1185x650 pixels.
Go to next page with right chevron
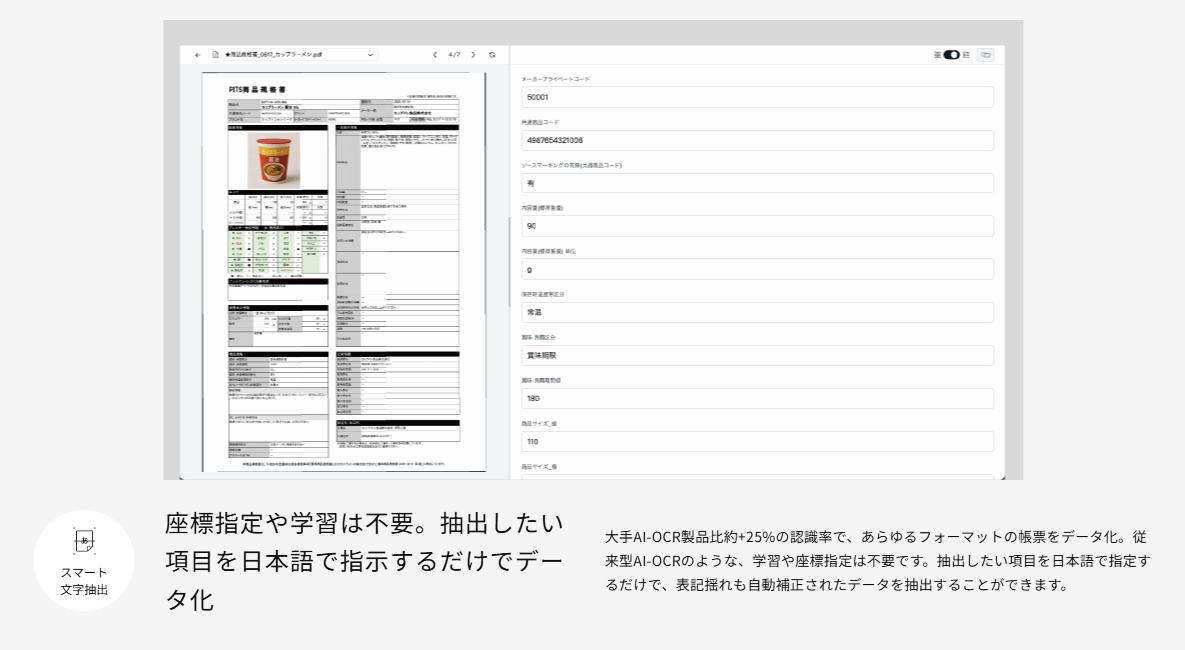[472, 55]
